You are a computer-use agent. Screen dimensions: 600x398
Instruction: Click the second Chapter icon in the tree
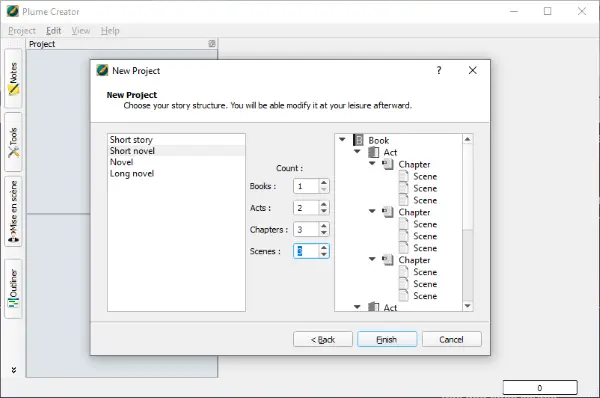(388, 212)
